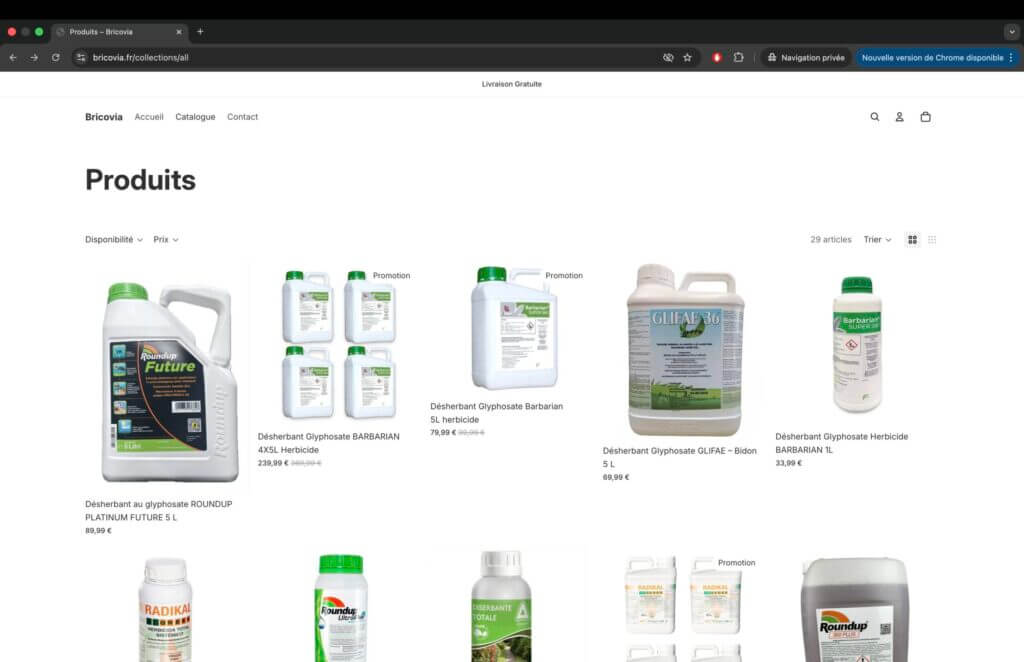Reload the page using refresh icon

point(56,58)
